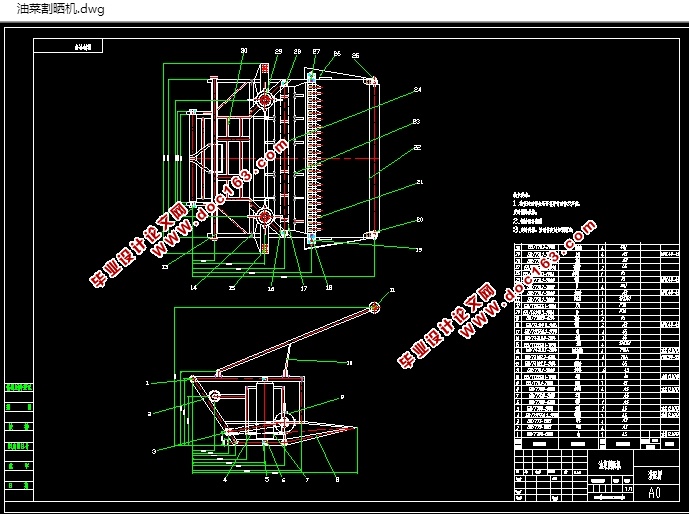Click callout number 22 label
Screen dimensions: 689x514
point(418,148)
